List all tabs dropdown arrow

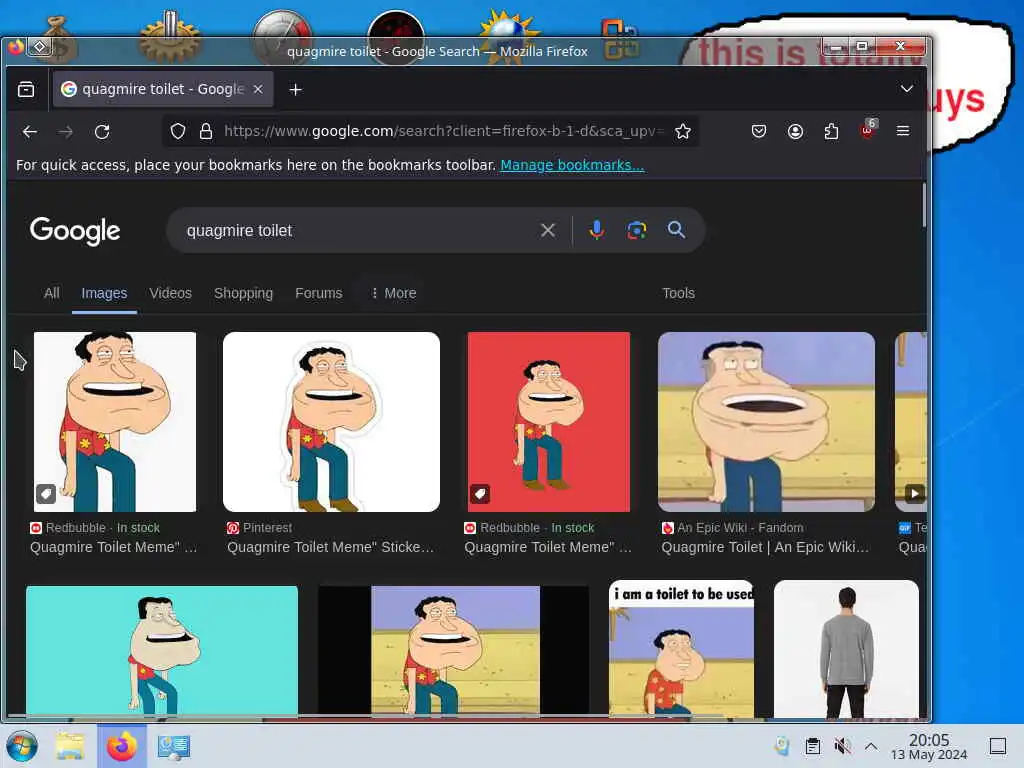[906, 89]
